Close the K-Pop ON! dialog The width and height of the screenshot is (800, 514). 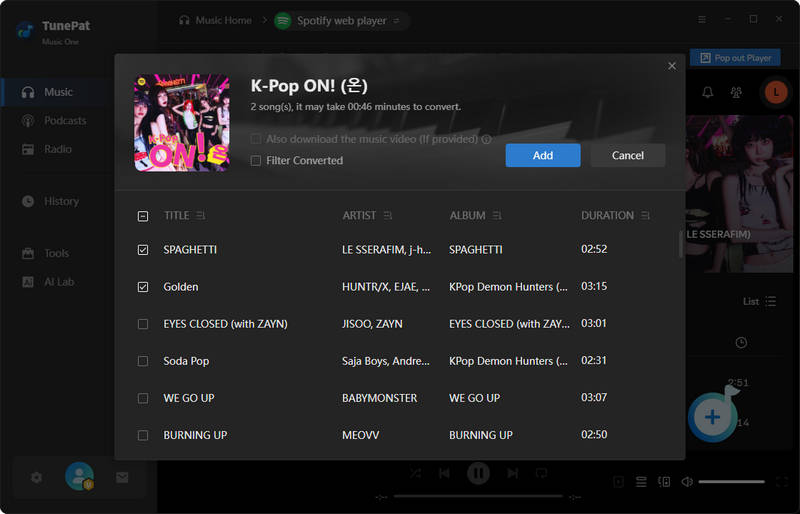[672, 66]
